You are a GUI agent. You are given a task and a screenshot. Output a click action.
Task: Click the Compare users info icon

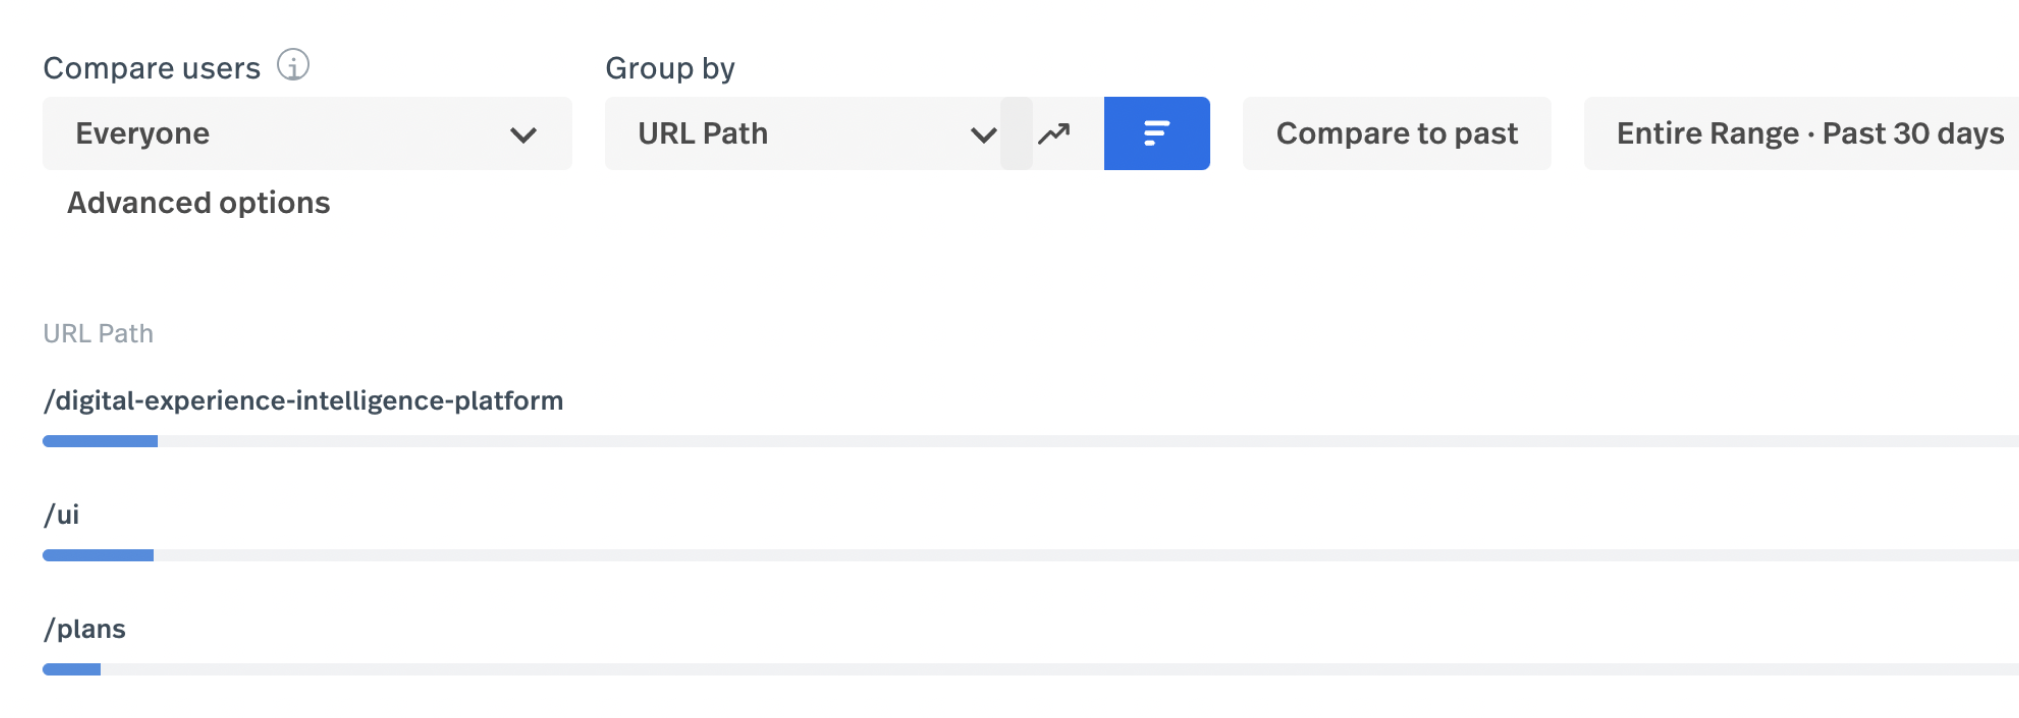pos(293,66)
